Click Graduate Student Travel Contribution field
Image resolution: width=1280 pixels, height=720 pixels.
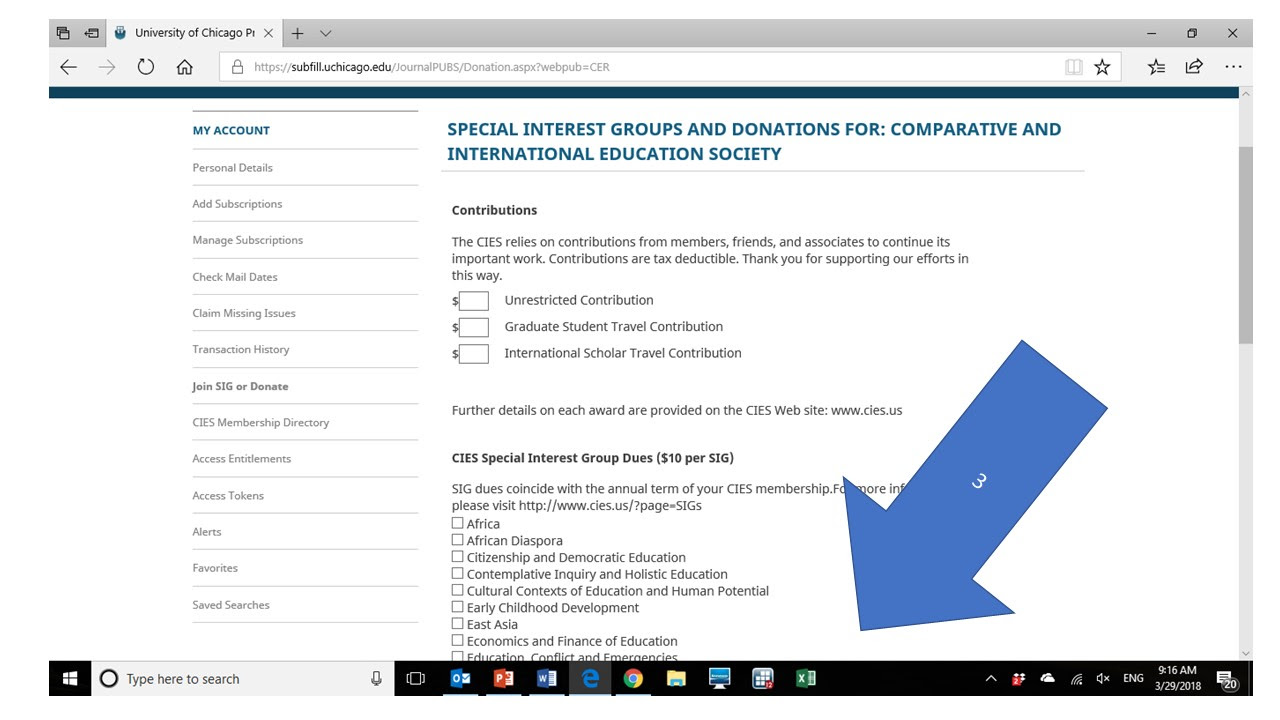pos(474,327)
